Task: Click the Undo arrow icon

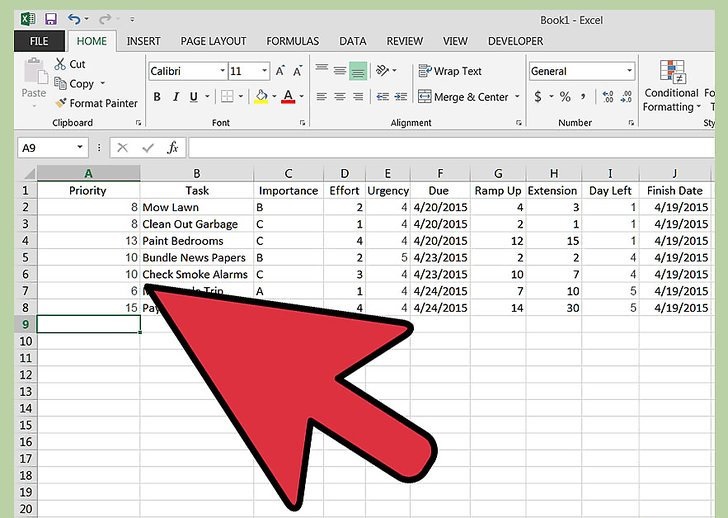Action: point(74,19)
